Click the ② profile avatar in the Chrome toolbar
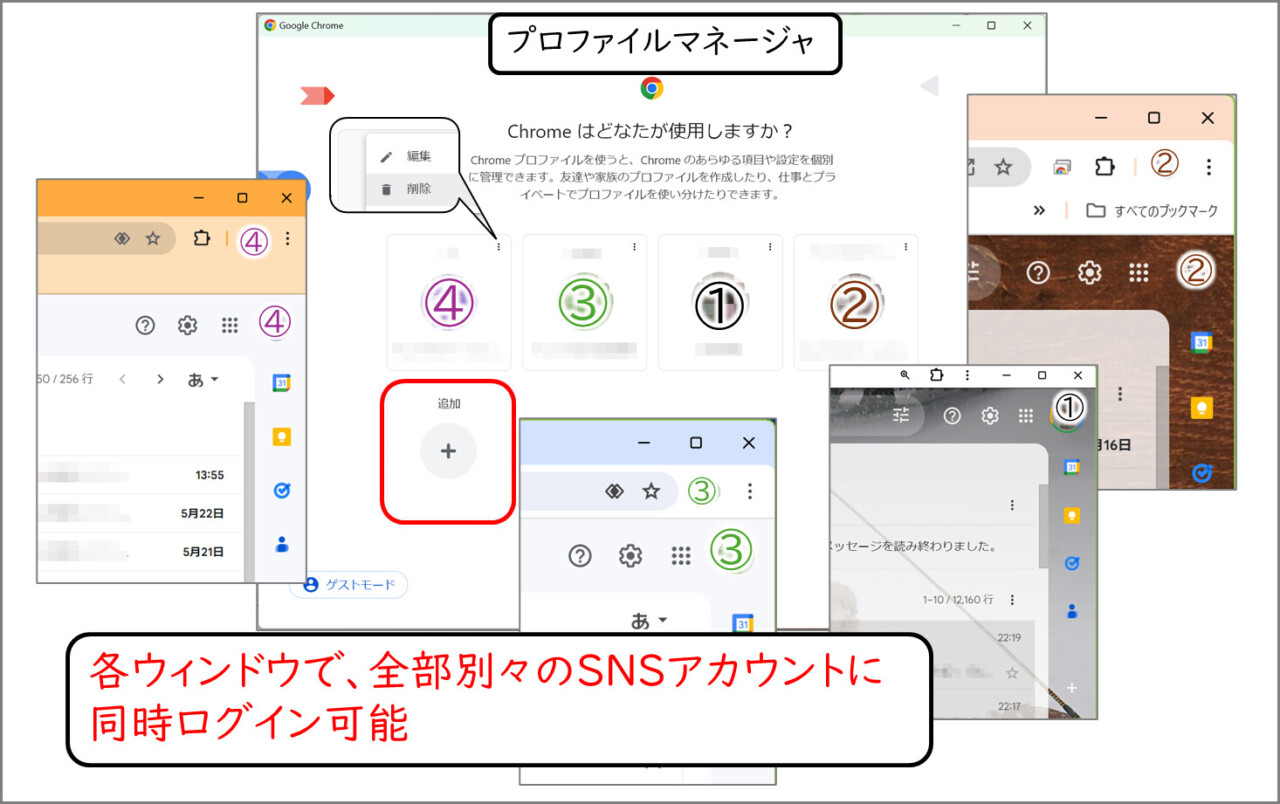The height and width of the screenshot is (804, 1280). [x=1163, y=165]
